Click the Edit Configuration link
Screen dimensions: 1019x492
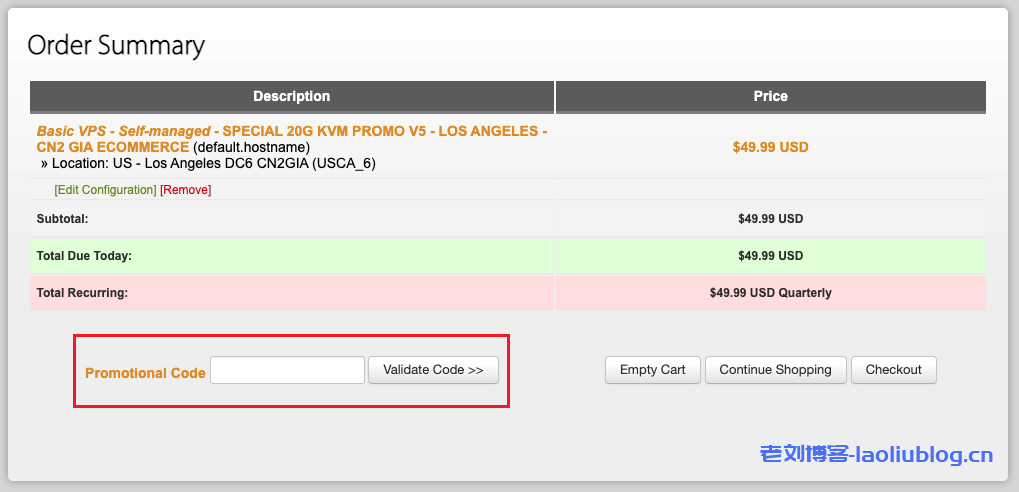[x=105, y=190]
